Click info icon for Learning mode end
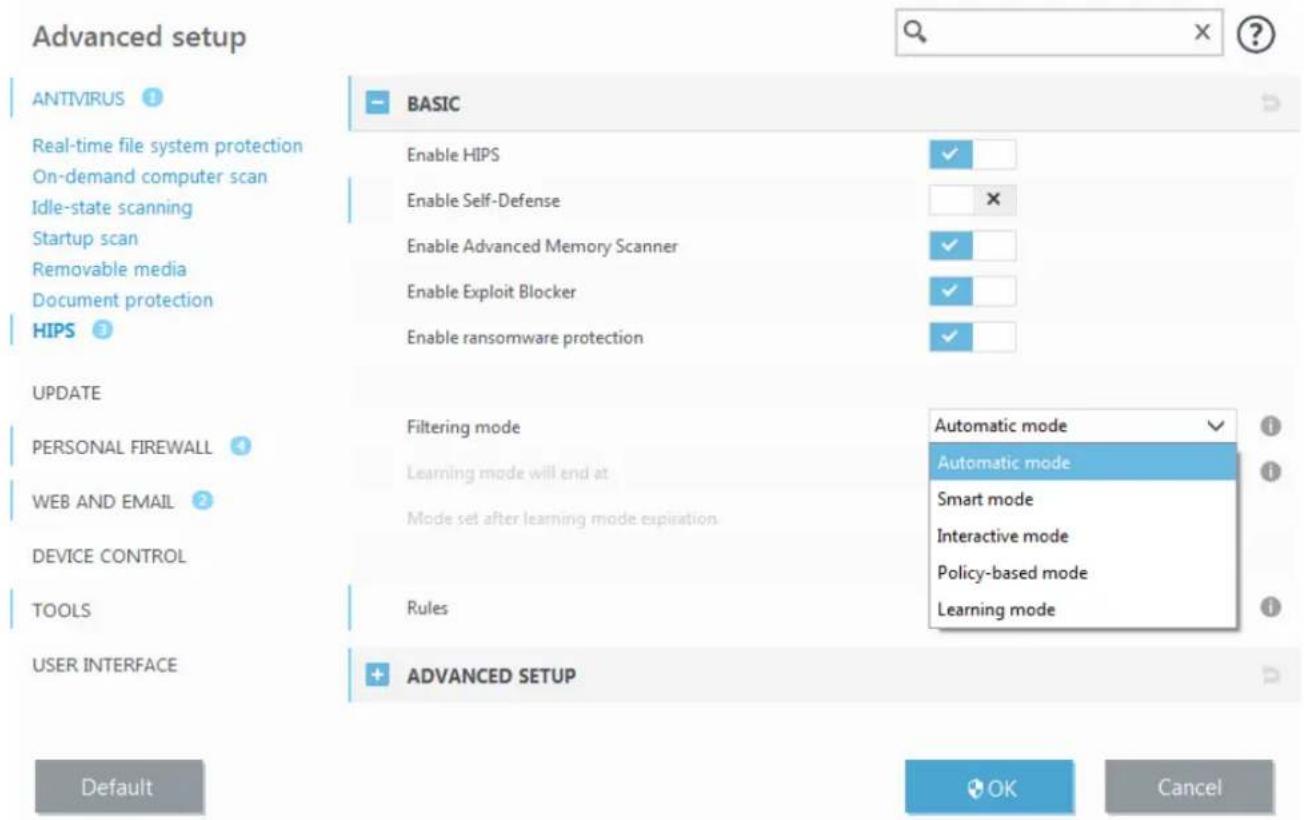1304x820 pixels. 1270,471
